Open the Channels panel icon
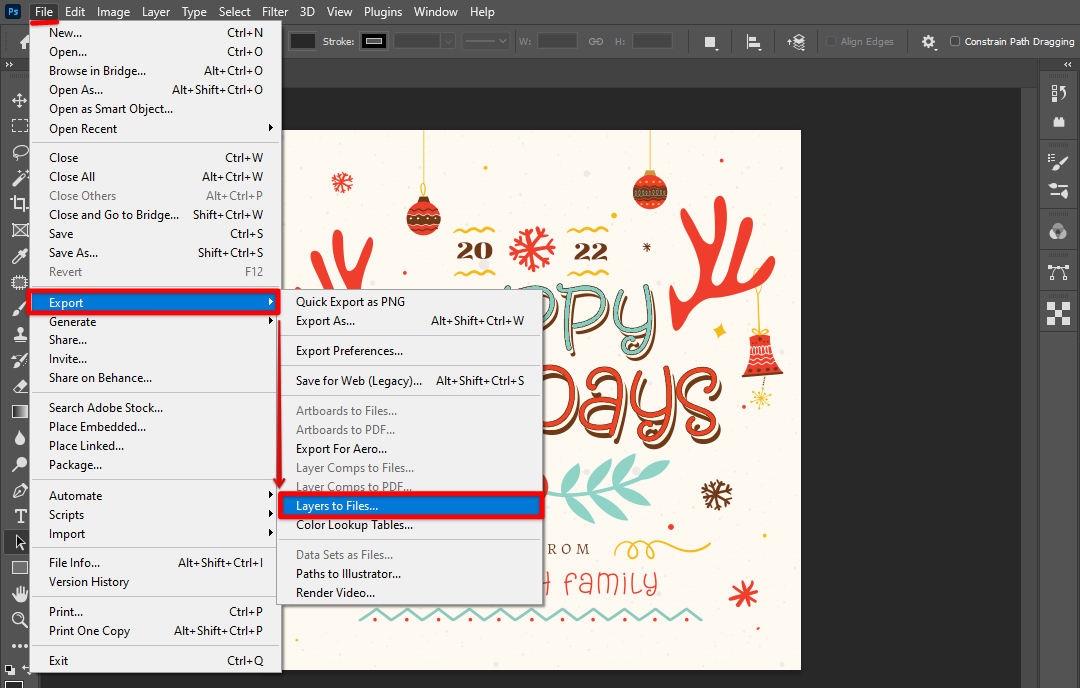Screen dimensions: 1080x688 1058,232
